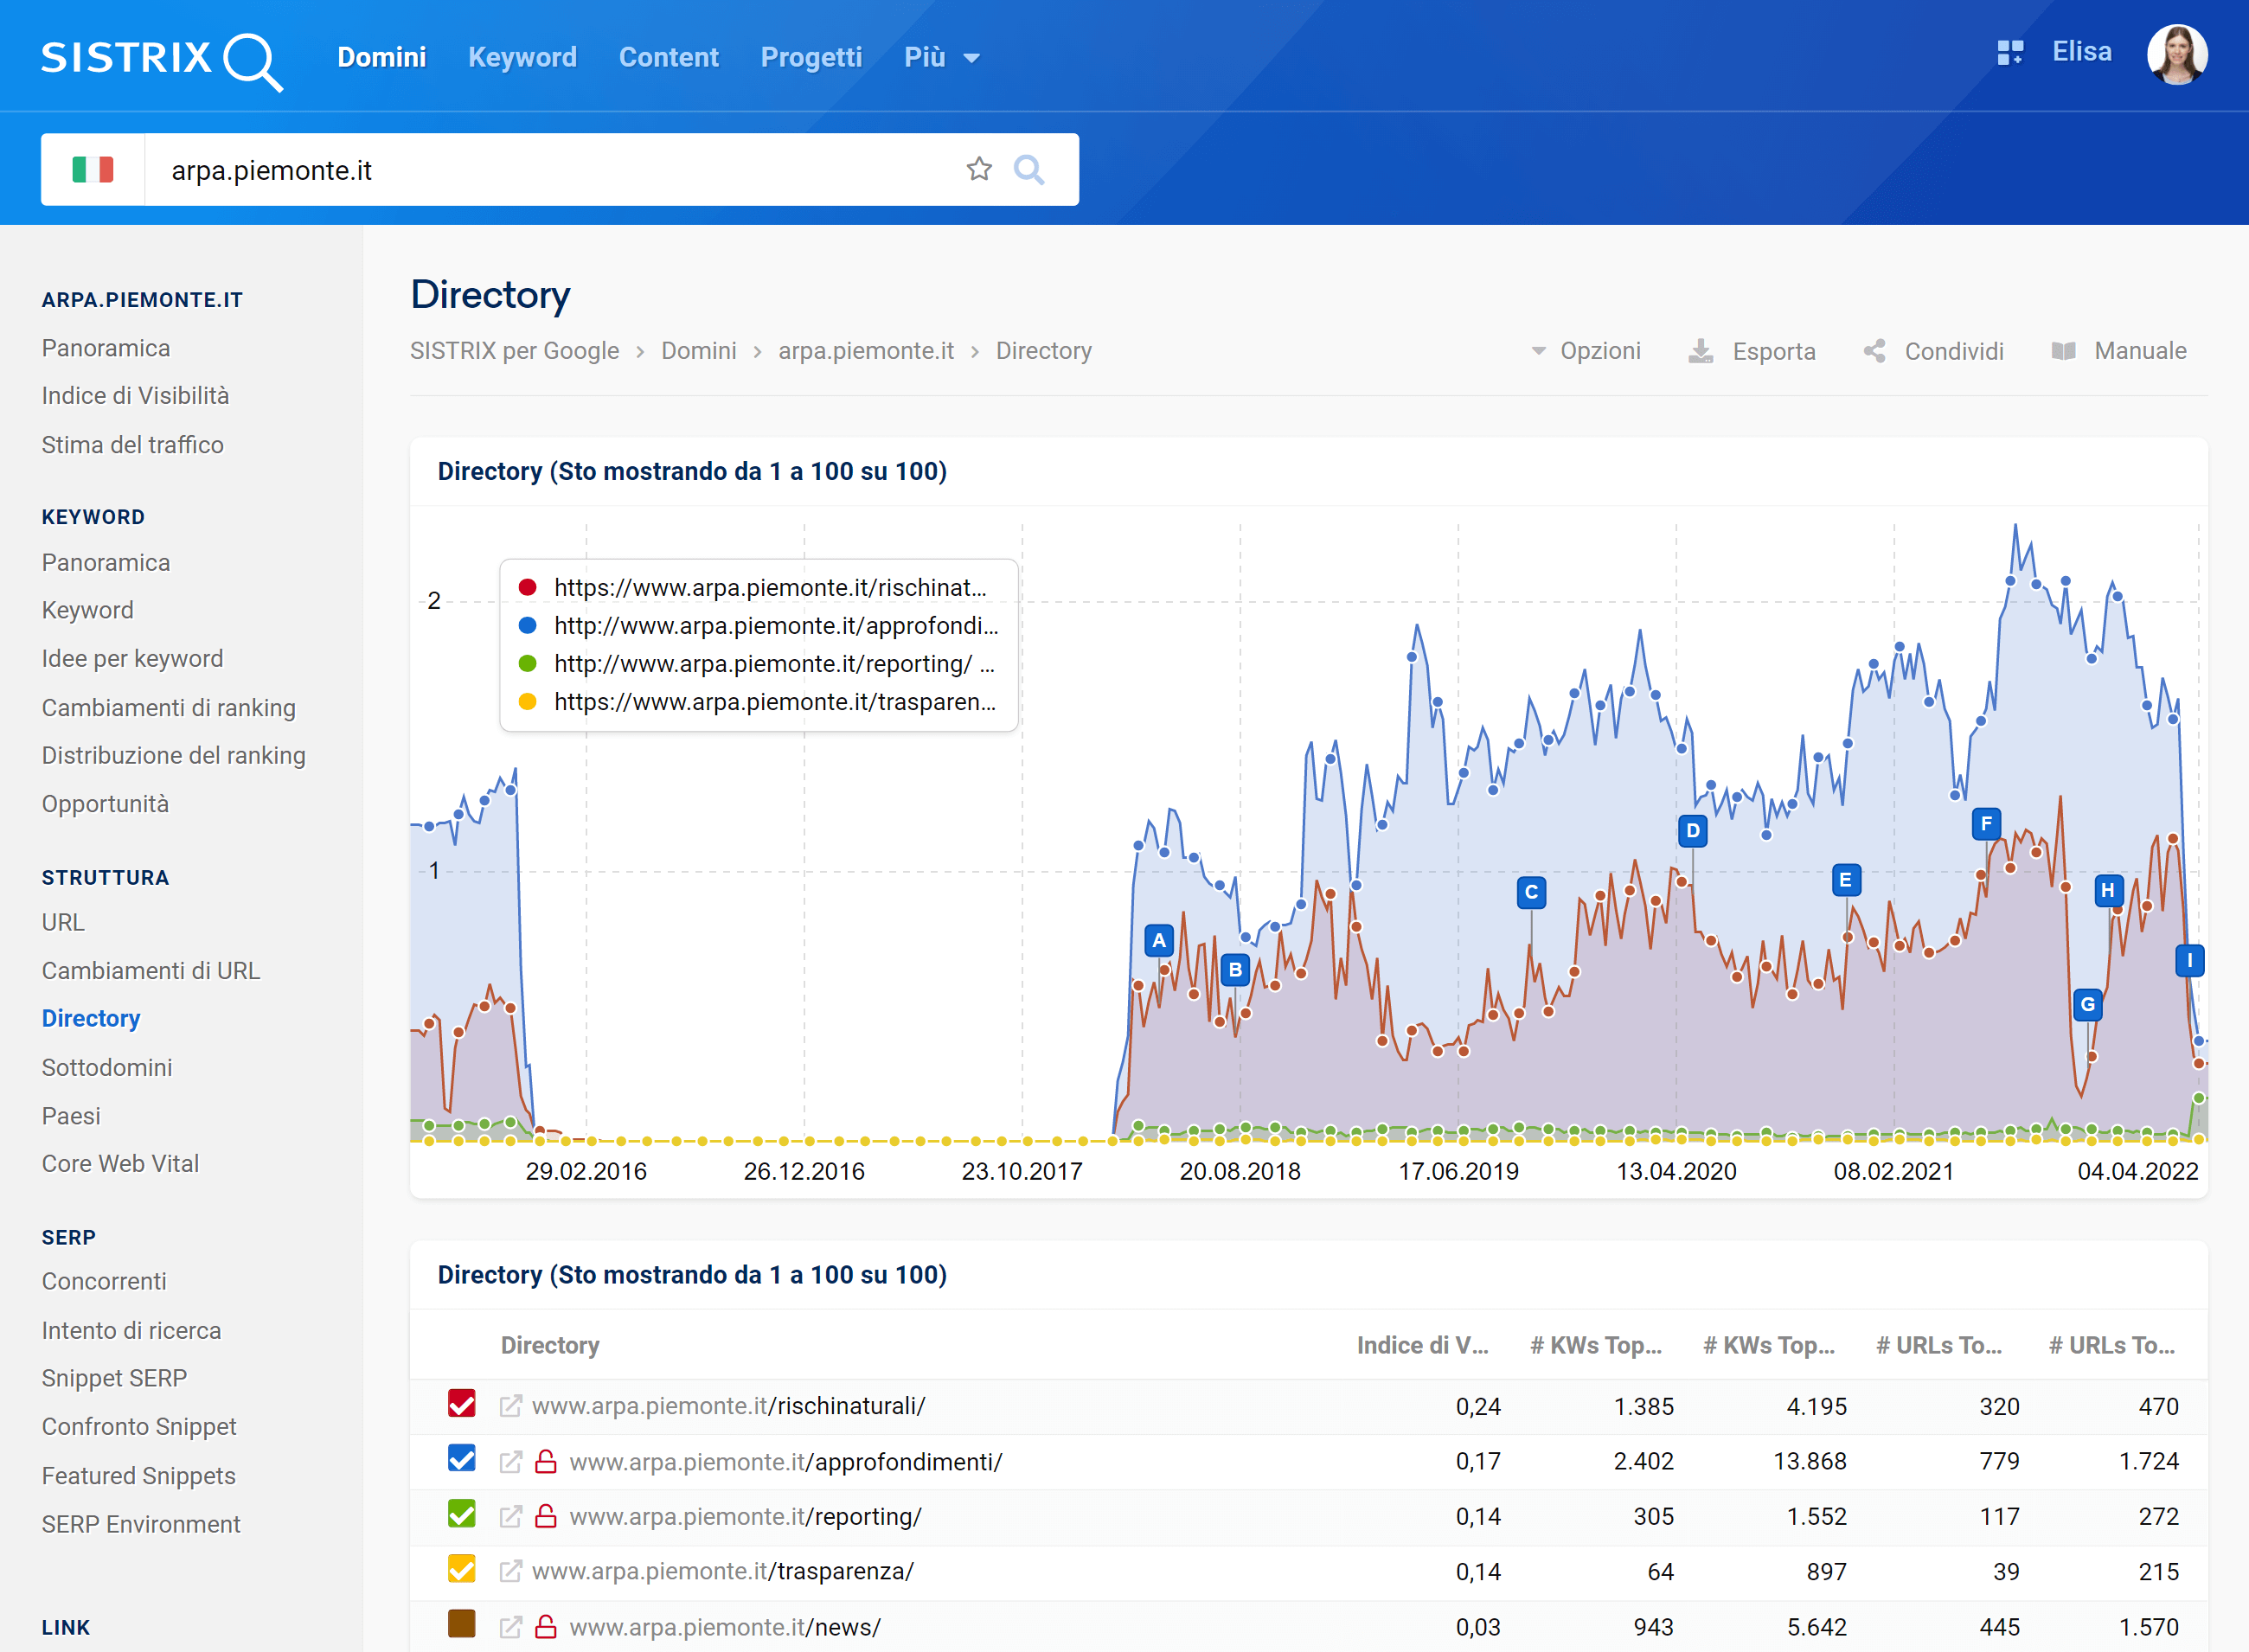Click the blue approfondimenti legend dot
Screen dimensions: 2249x1652
click(x=528, y=625)
